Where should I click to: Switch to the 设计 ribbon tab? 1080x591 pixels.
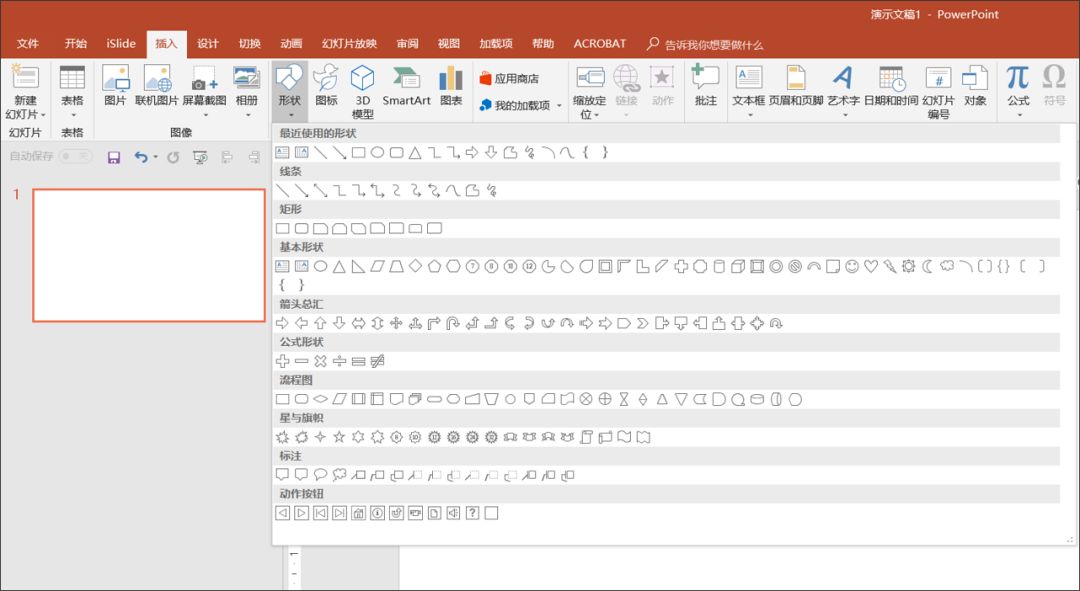207,44
